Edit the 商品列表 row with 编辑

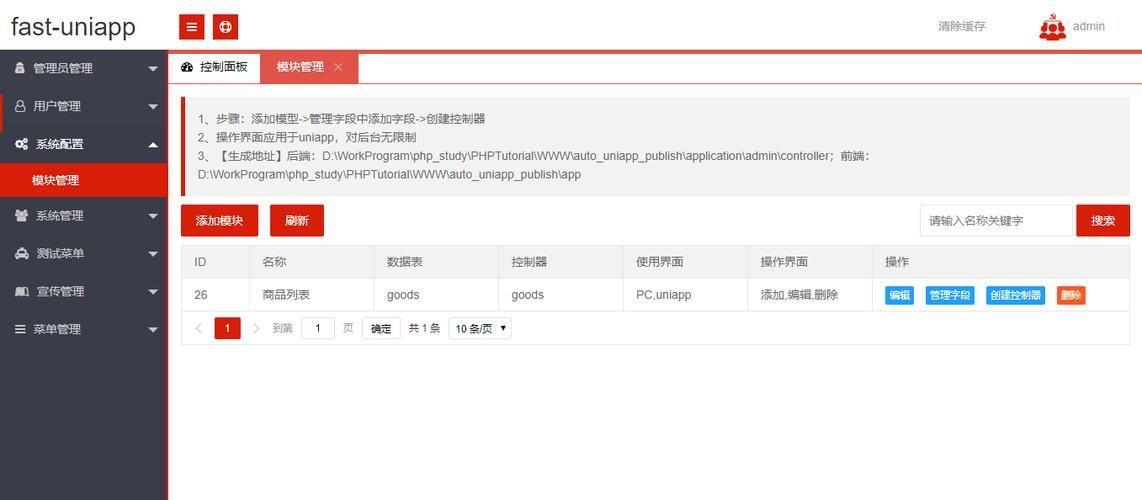coord(899,295)
